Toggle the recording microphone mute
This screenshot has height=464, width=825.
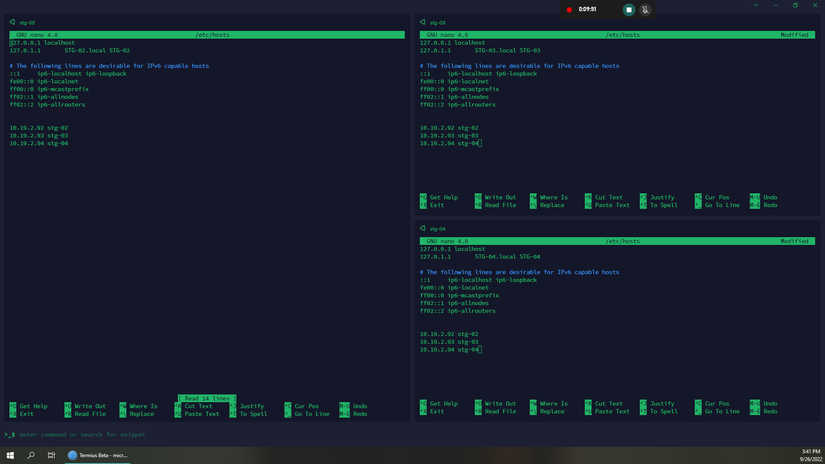(645, 9)
